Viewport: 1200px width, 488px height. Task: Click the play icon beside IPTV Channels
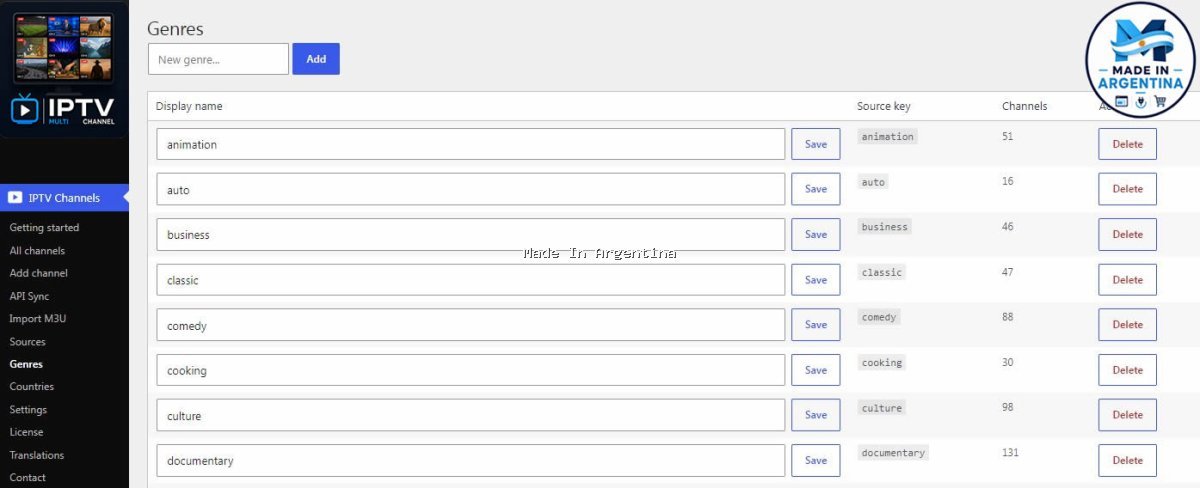(x=16, y=198)
